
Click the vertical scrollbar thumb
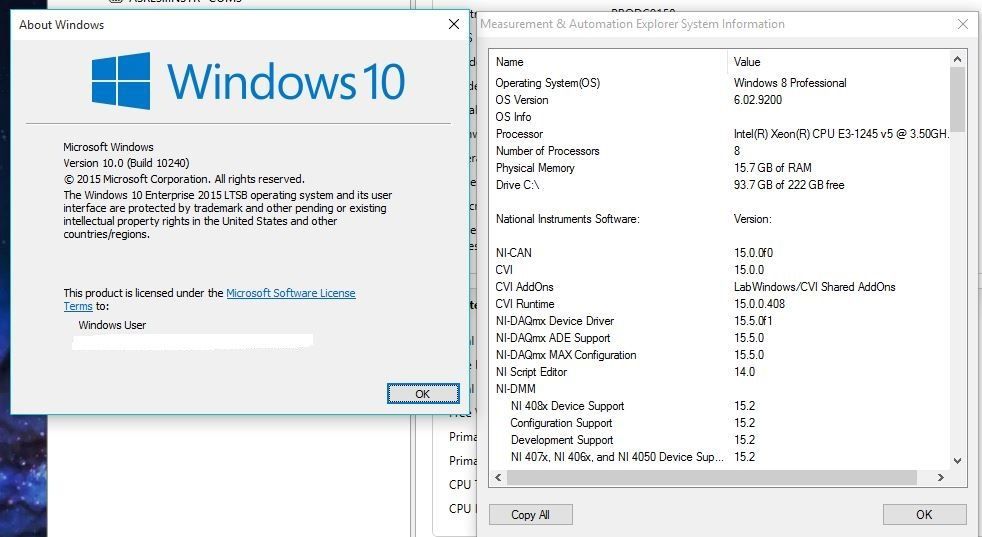coord(957,98)
